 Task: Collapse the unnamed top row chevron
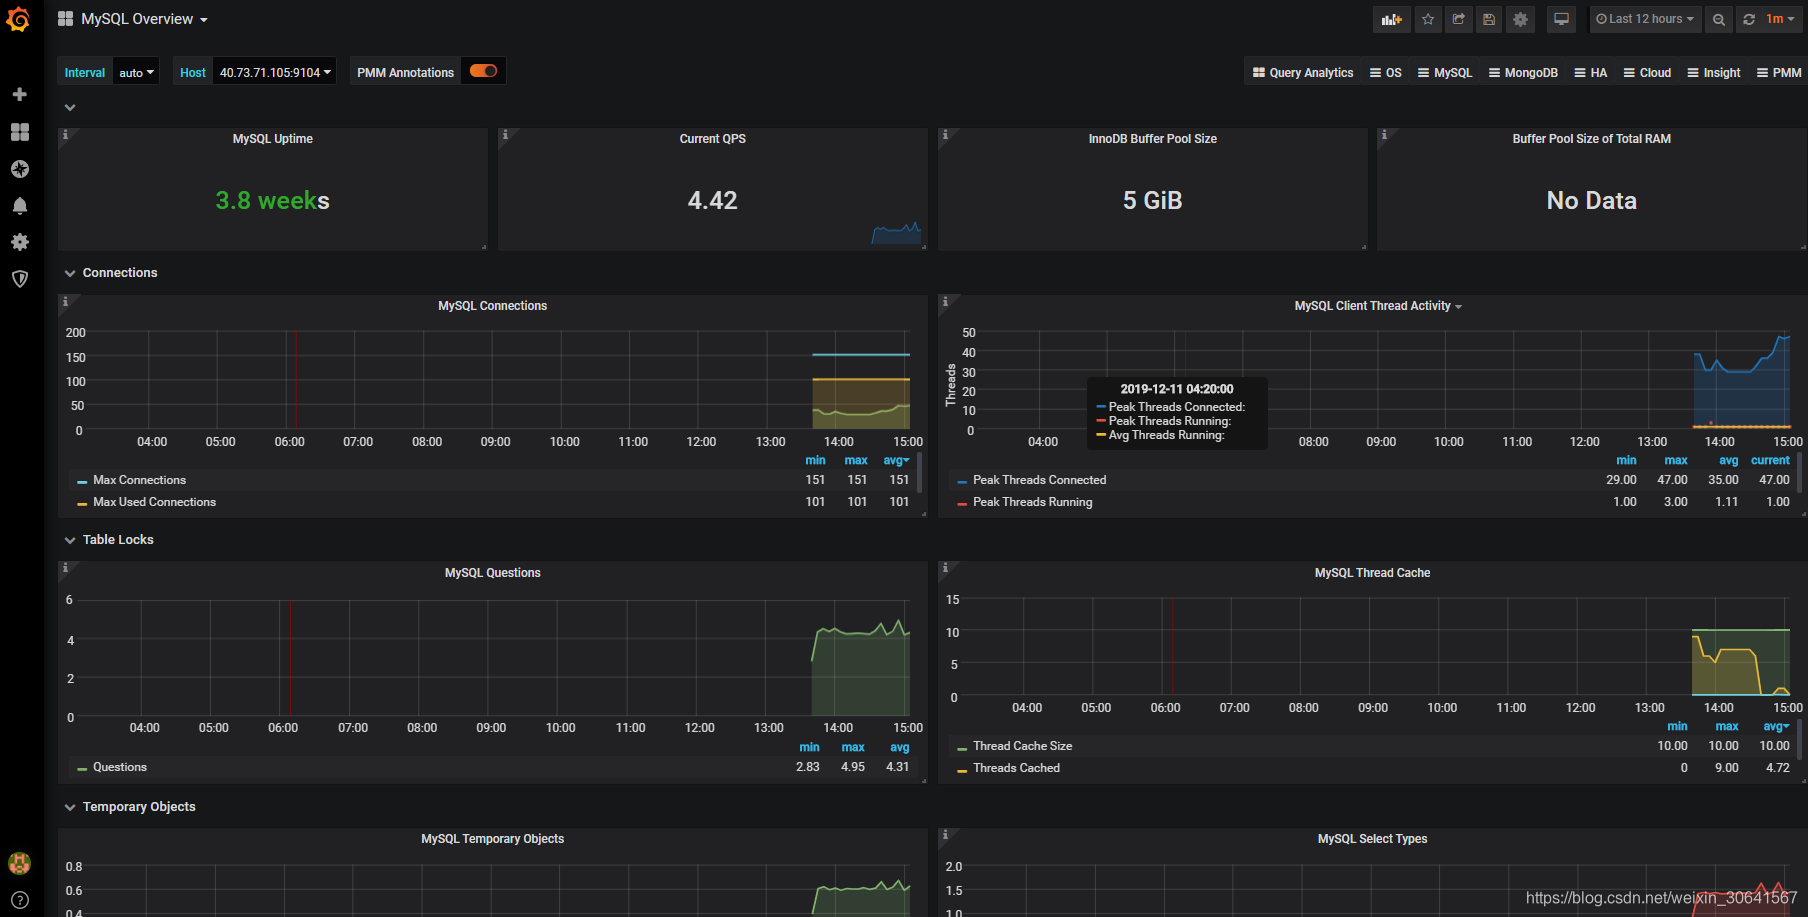(70, 107)
